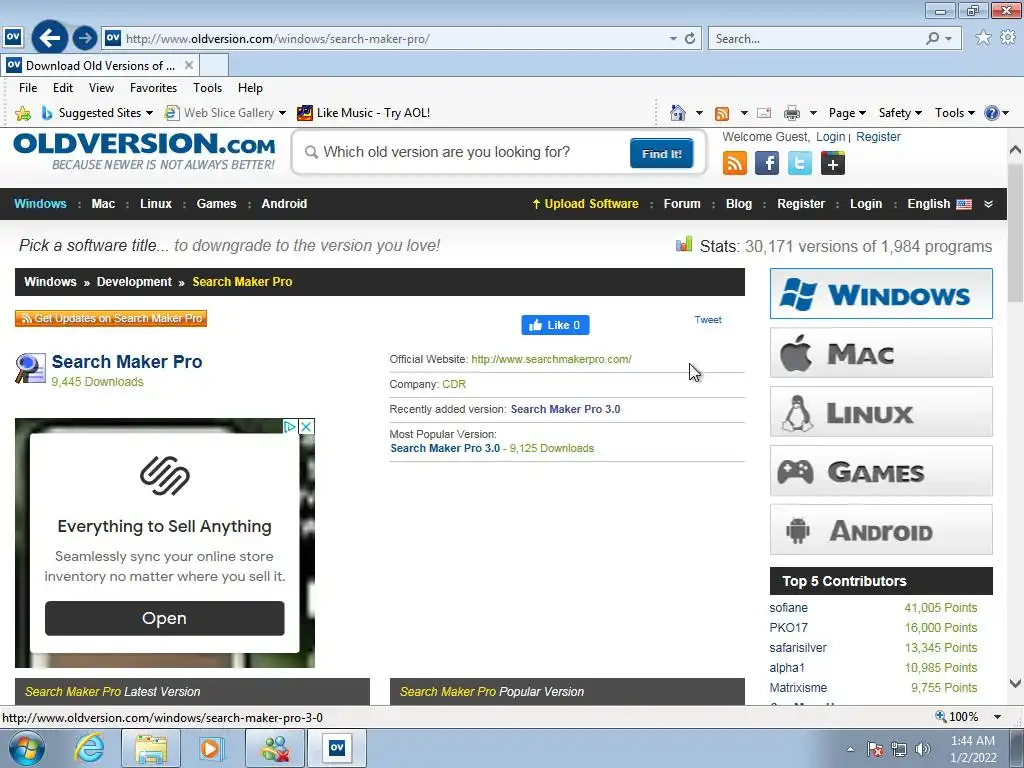Click the Help question mark icon
The height and width of the screenshot is (768, 1024).
pyautogui.click(x=991, y=113)
